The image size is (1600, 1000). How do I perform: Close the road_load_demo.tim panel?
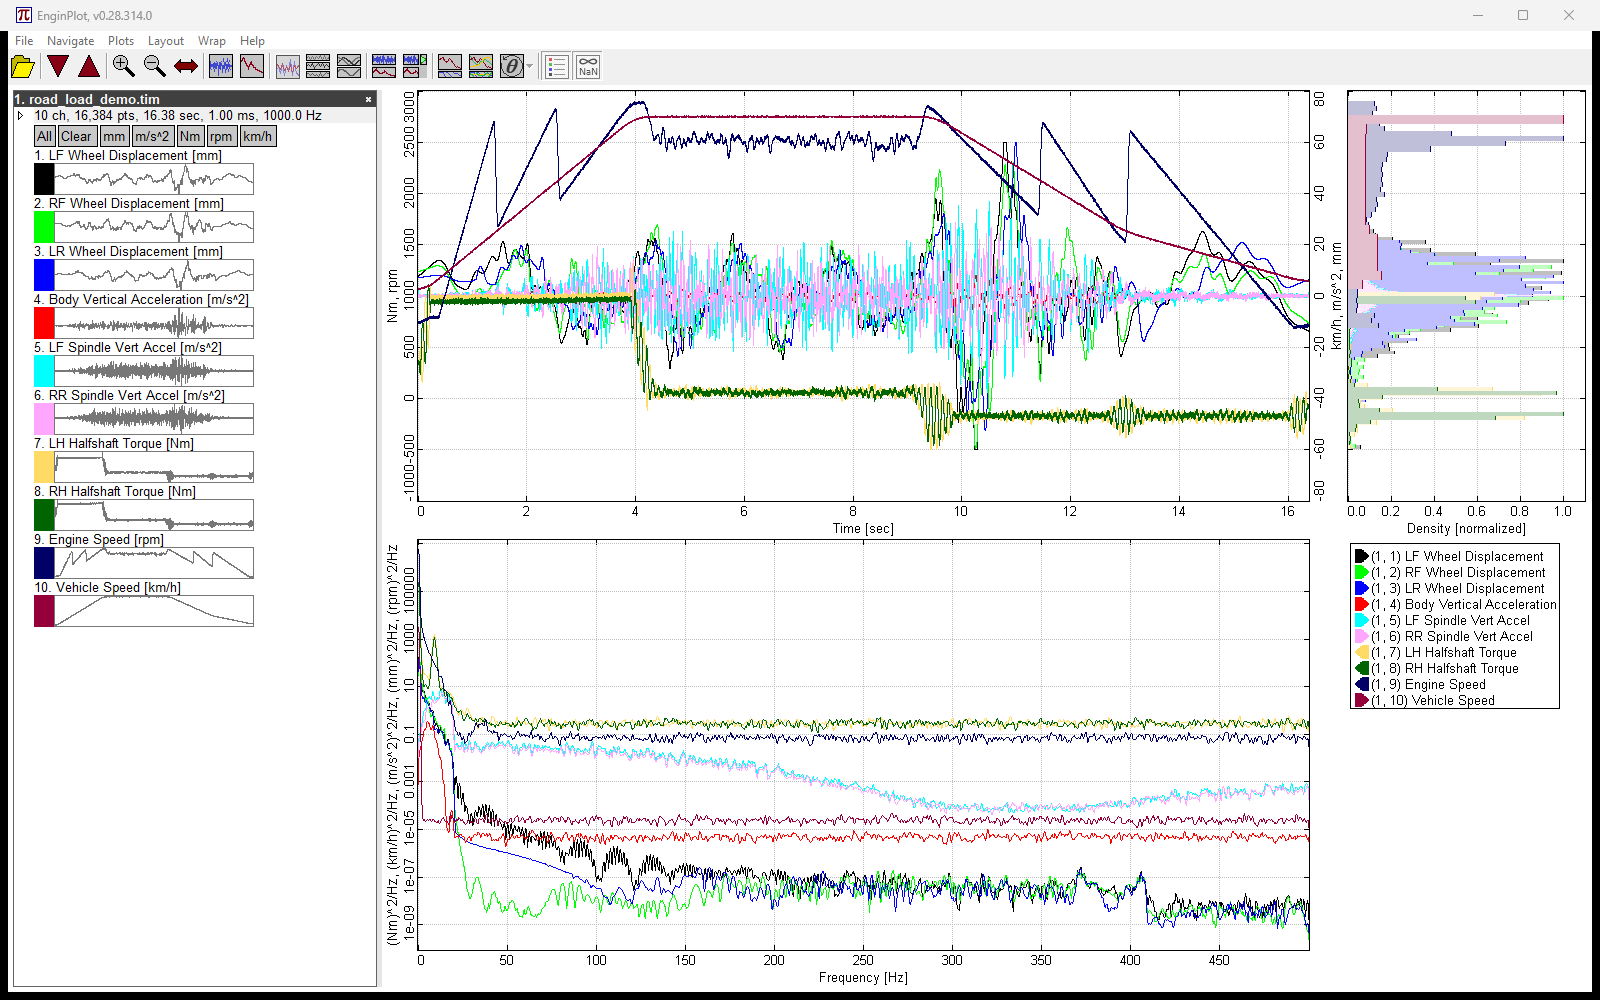[368, 99]
